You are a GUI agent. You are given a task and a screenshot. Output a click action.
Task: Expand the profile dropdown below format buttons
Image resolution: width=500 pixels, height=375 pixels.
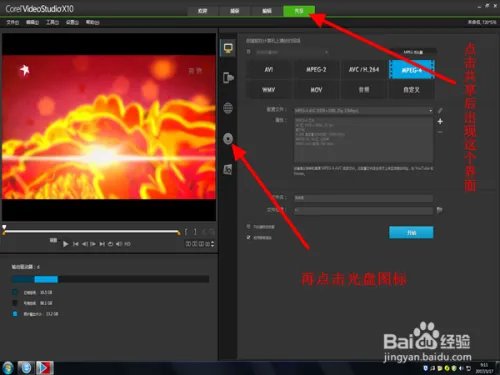(x=363, y=110)
